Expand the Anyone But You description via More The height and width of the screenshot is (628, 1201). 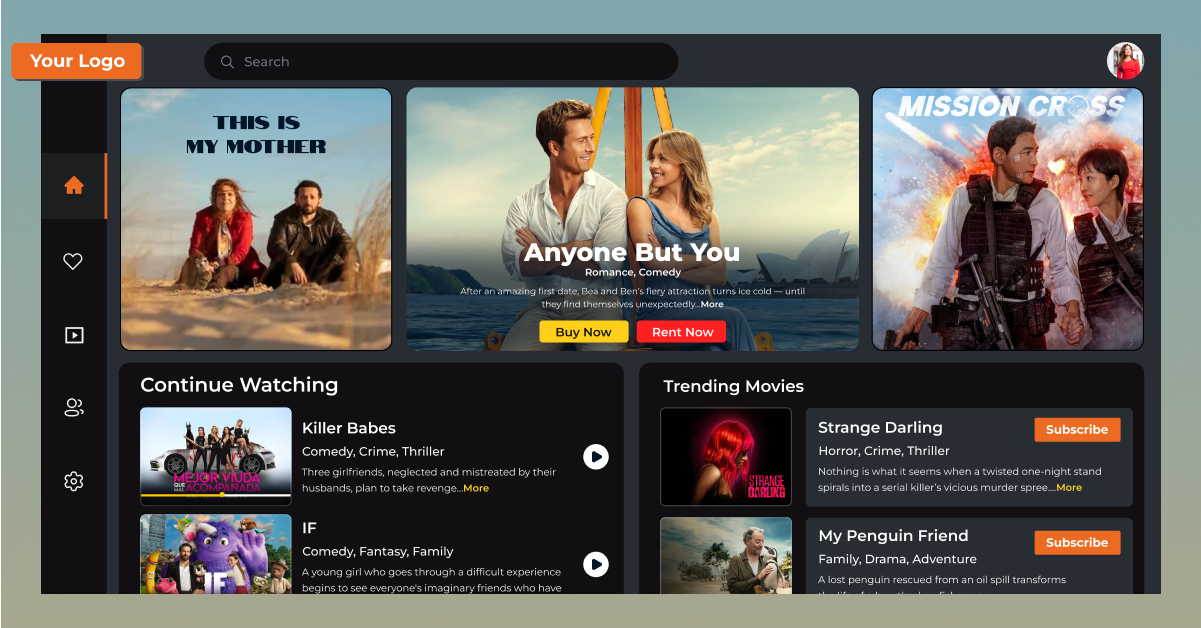tap(711, 303)
